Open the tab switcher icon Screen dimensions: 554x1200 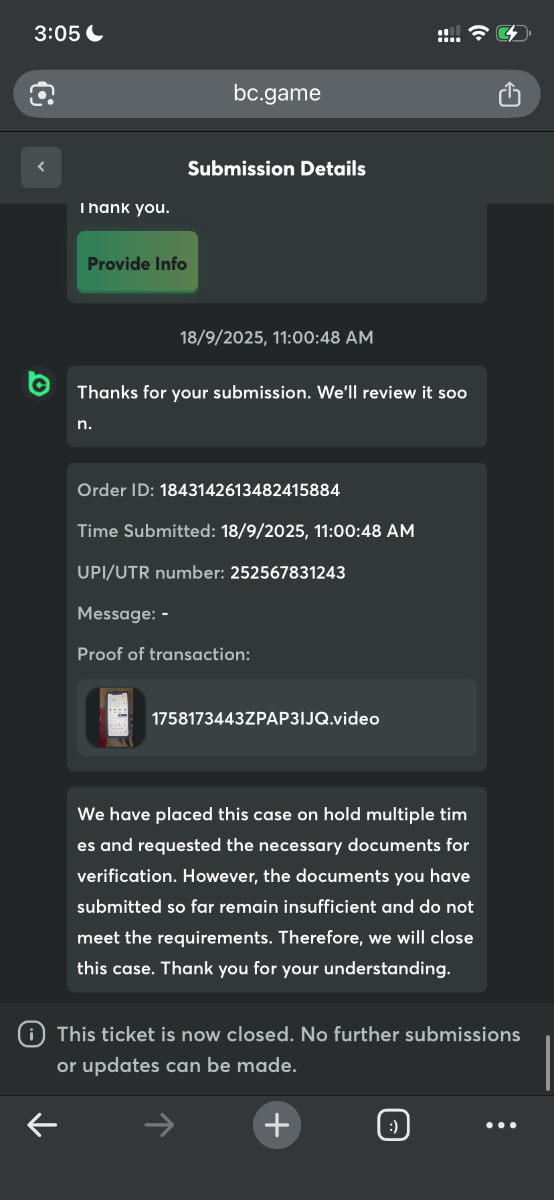(x=394, y=1125)
